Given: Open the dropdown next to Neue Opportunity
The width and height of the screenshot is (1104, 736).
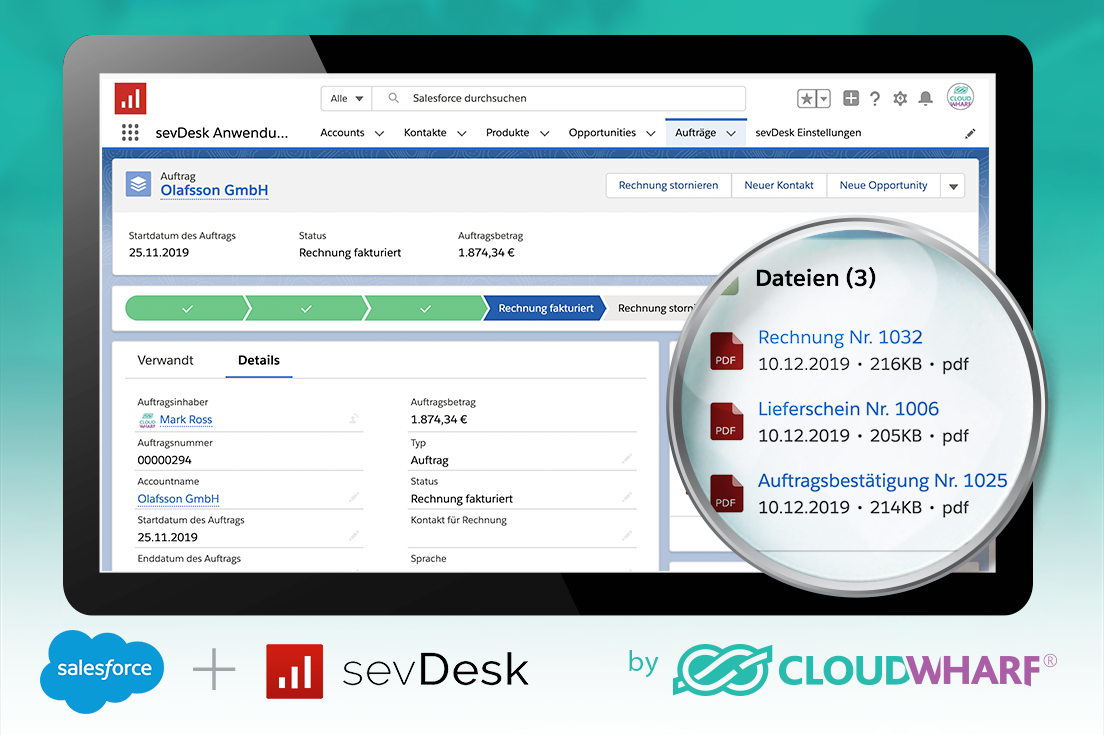Looking at the screenshot, I should coord(951,185).
